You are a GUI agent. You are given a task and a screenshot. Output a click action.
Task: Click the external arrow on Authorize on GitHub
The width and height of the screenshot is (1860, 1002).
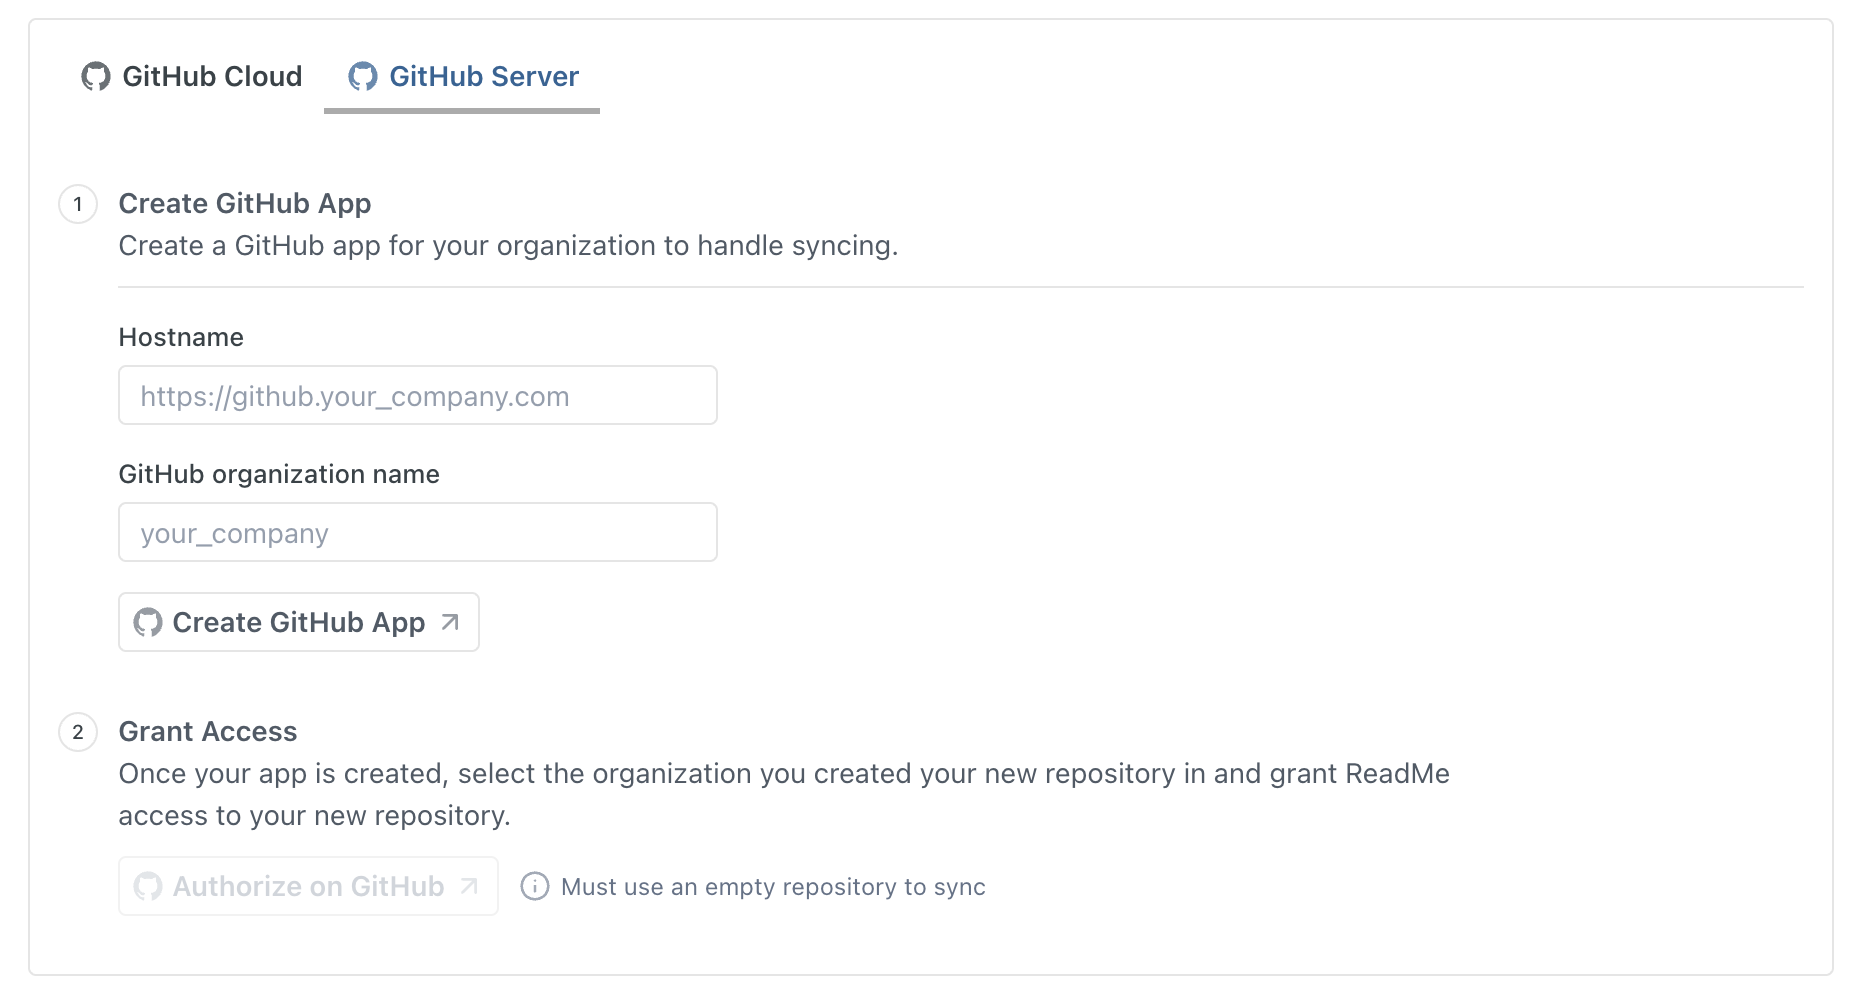pos(469,886)
